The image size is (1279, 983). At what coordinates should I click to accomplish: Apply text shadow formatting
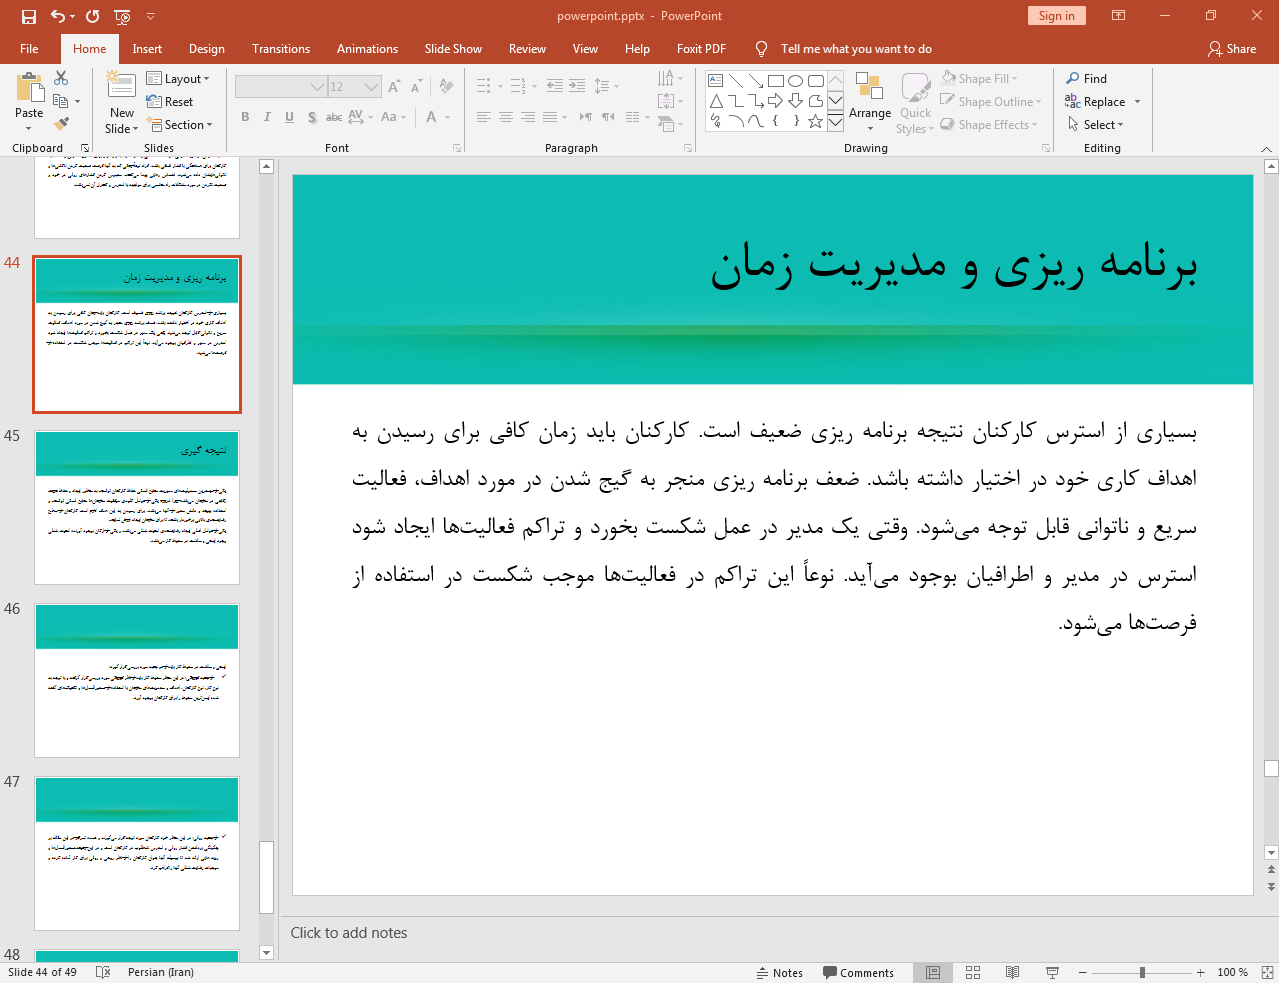coord(312,117)
